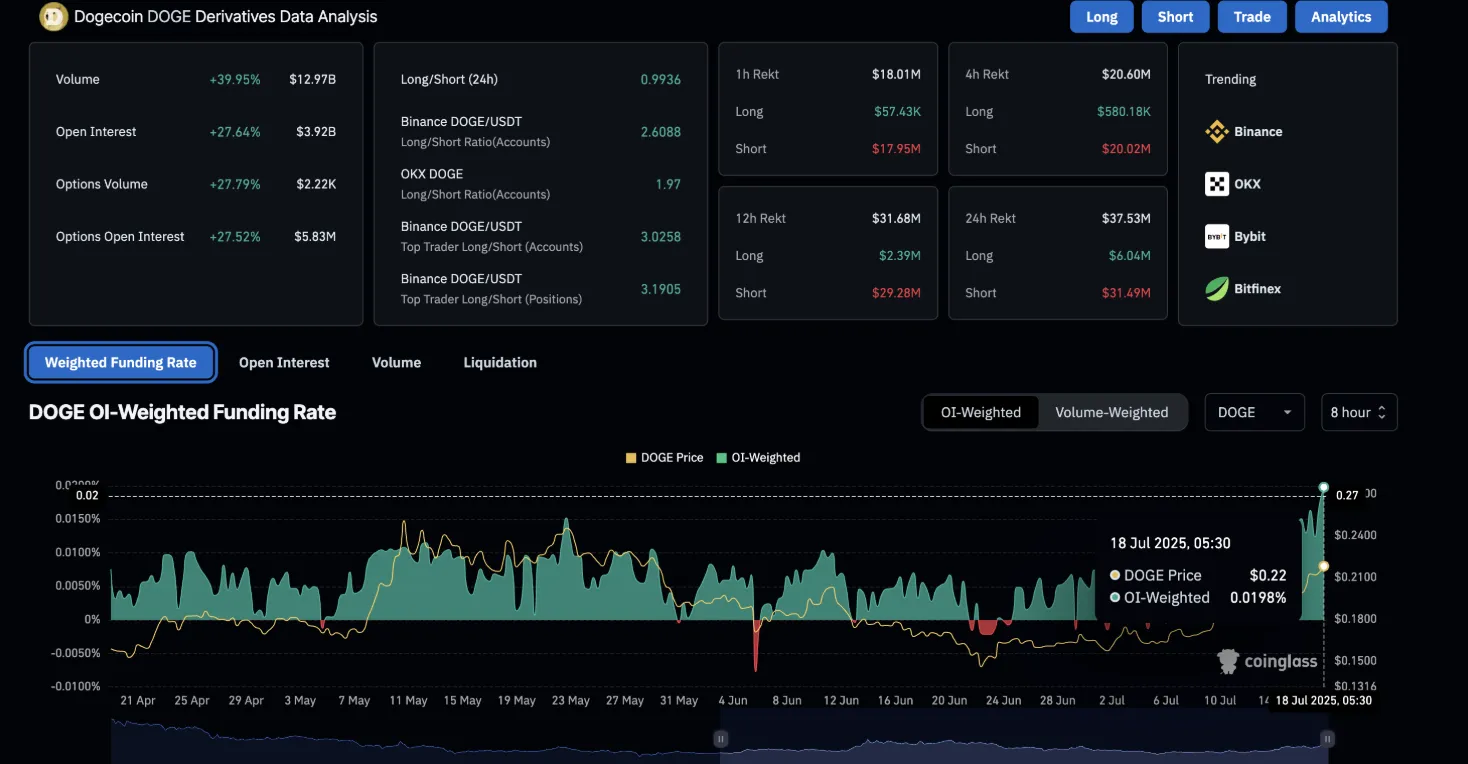Click the right handle of the timeline brush

click(1327, 738)
